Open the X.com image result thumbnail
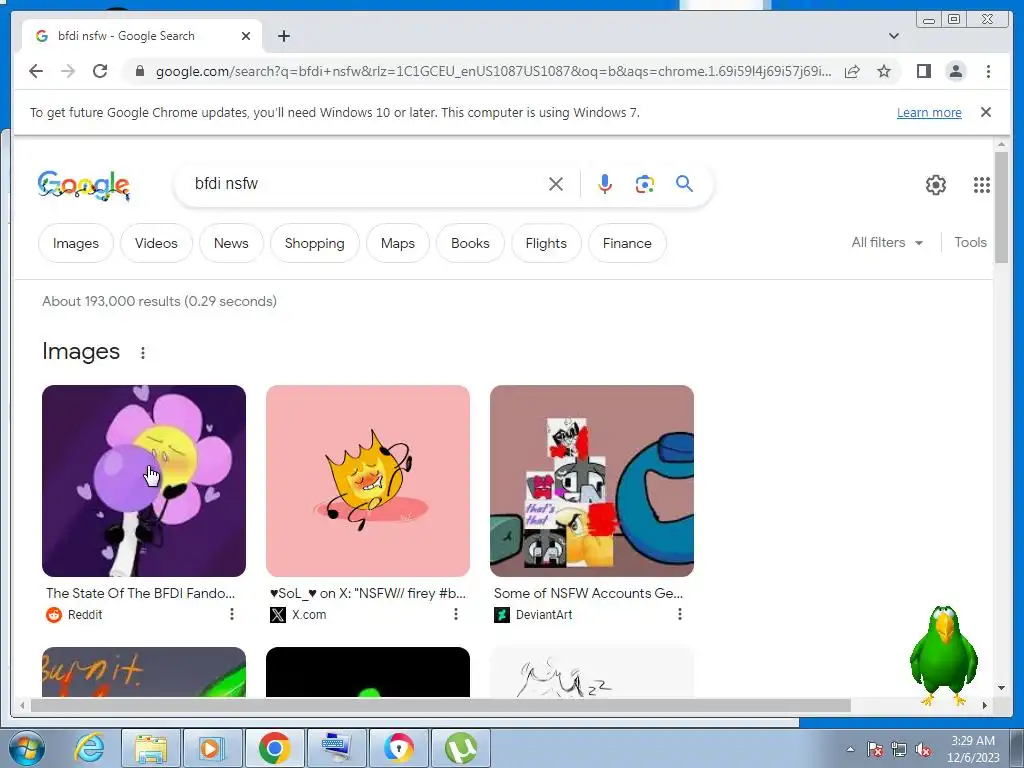This screenshot has width=1024, height=768. pos(368,481)
